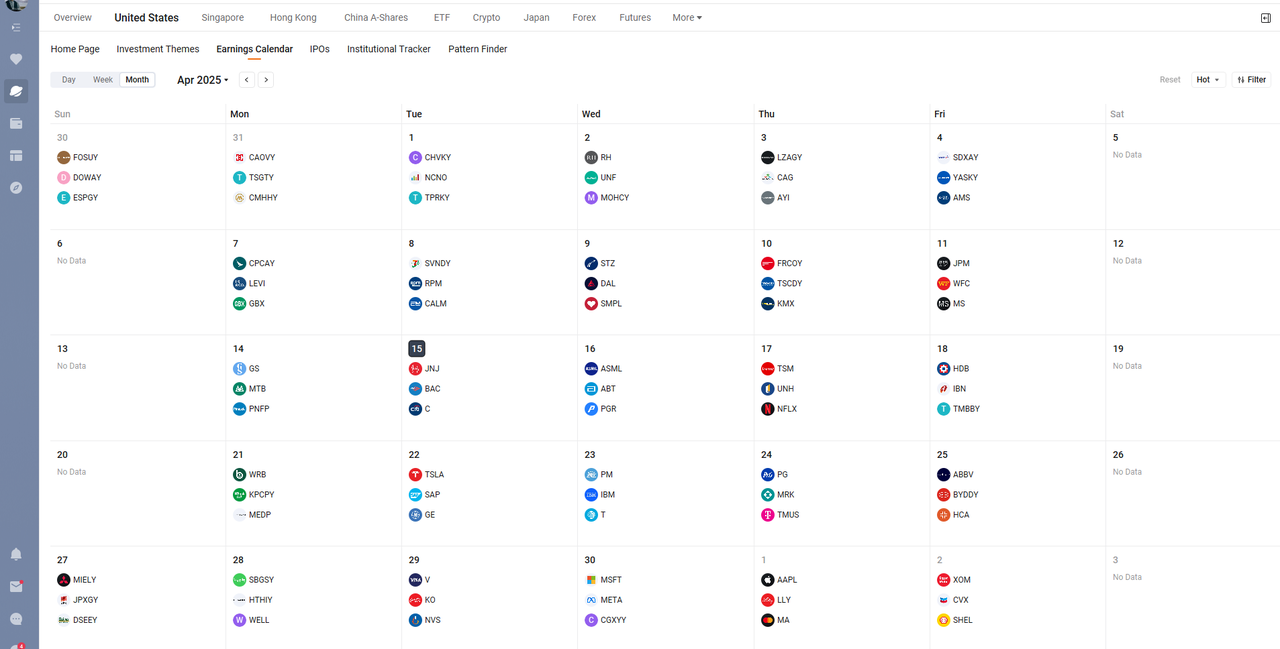Click the layout panel icon in sidebar

click(16, 155)
